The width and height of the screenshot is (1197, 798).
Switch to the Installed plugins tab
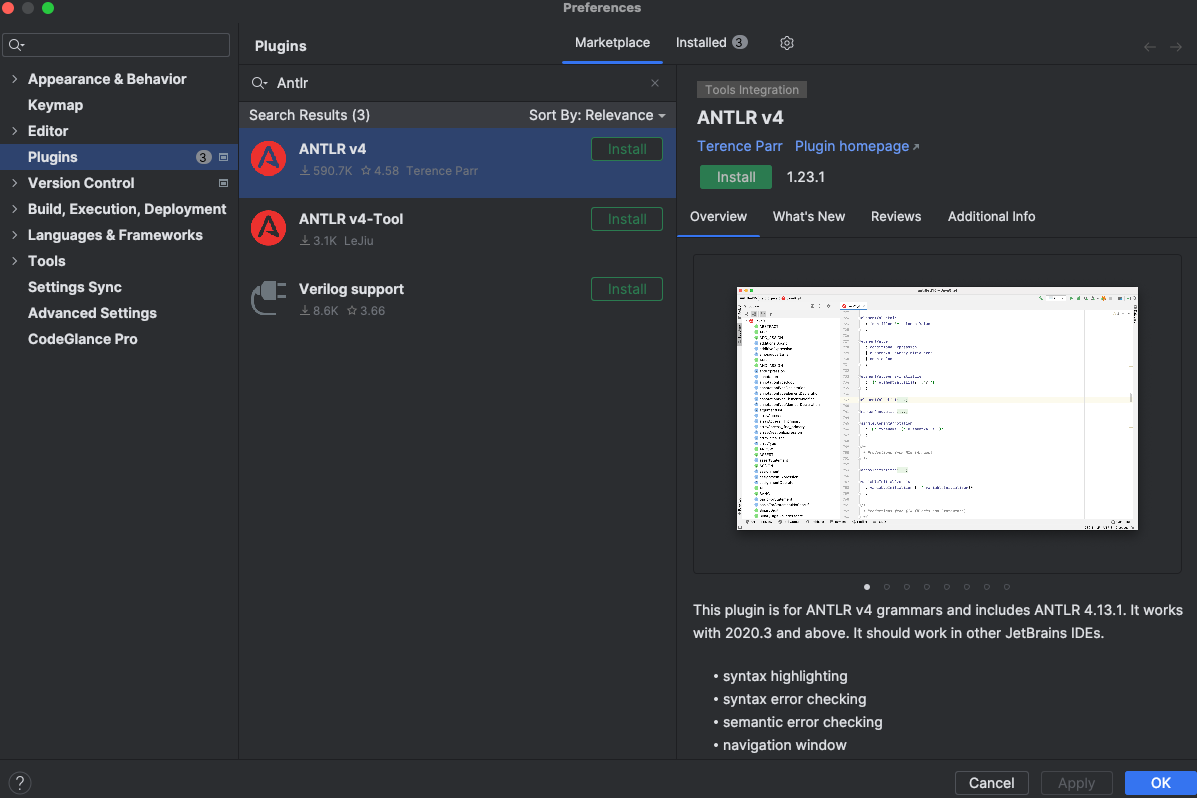710,43
